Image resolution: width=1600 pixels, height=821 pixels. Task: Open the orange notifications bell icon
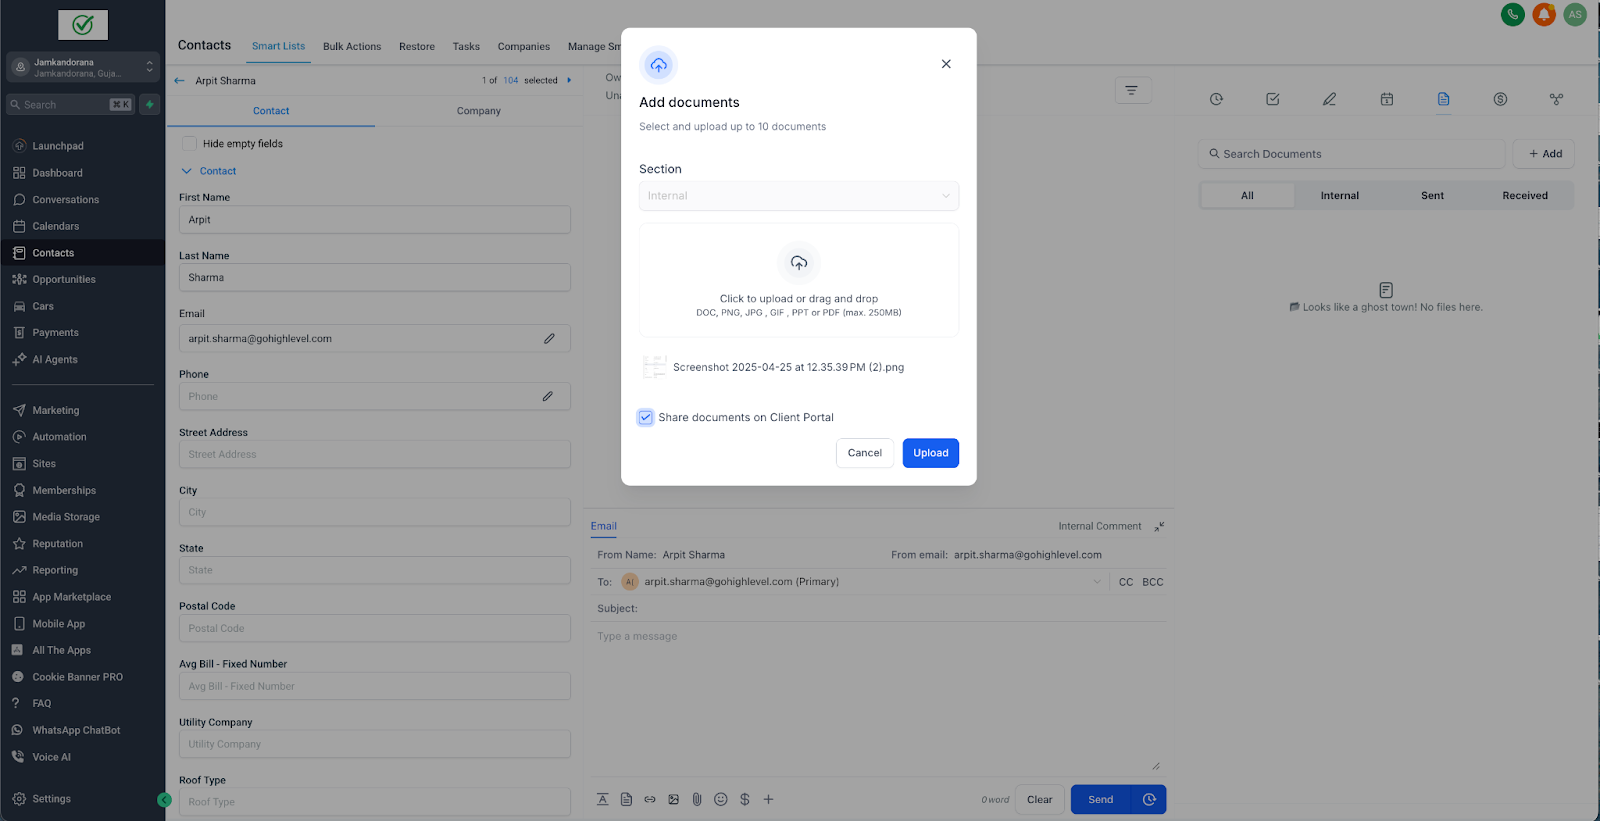pos(1544,14)
